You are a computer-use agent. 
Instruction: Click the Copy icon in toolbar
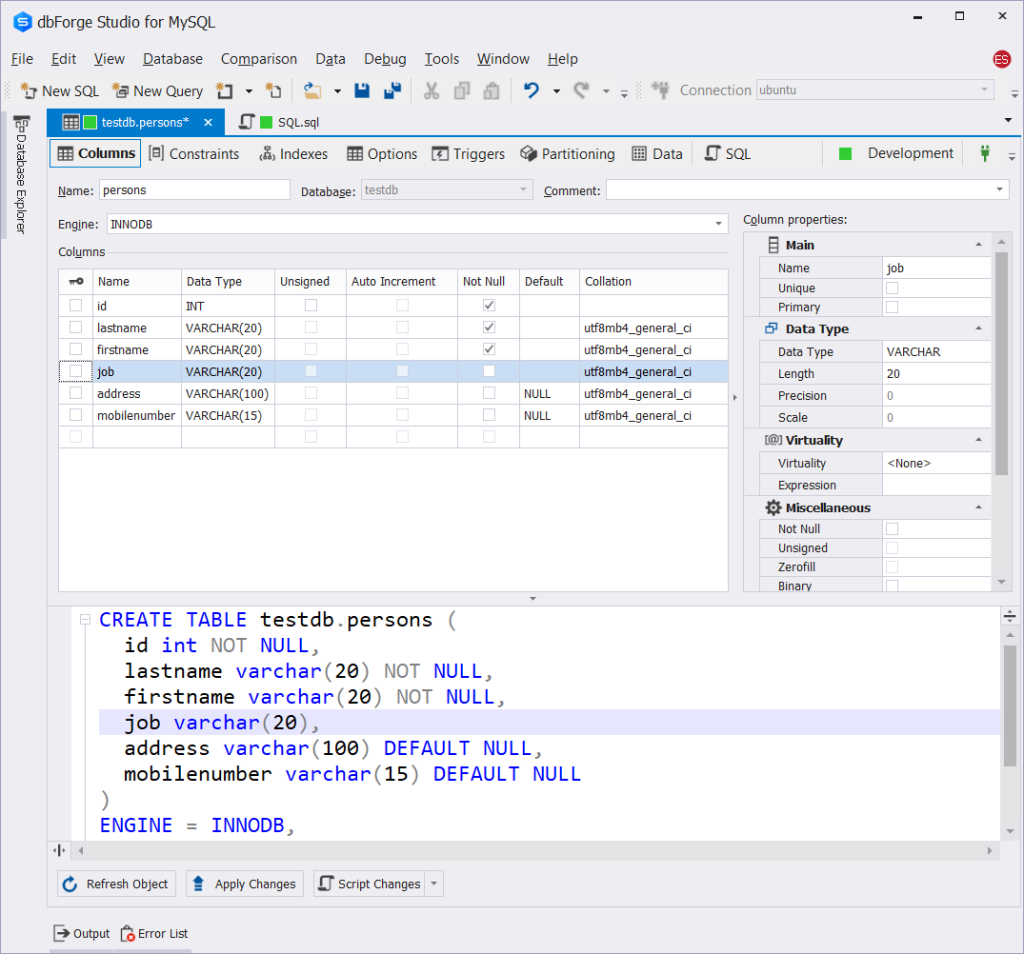click(x=462, y=91)
